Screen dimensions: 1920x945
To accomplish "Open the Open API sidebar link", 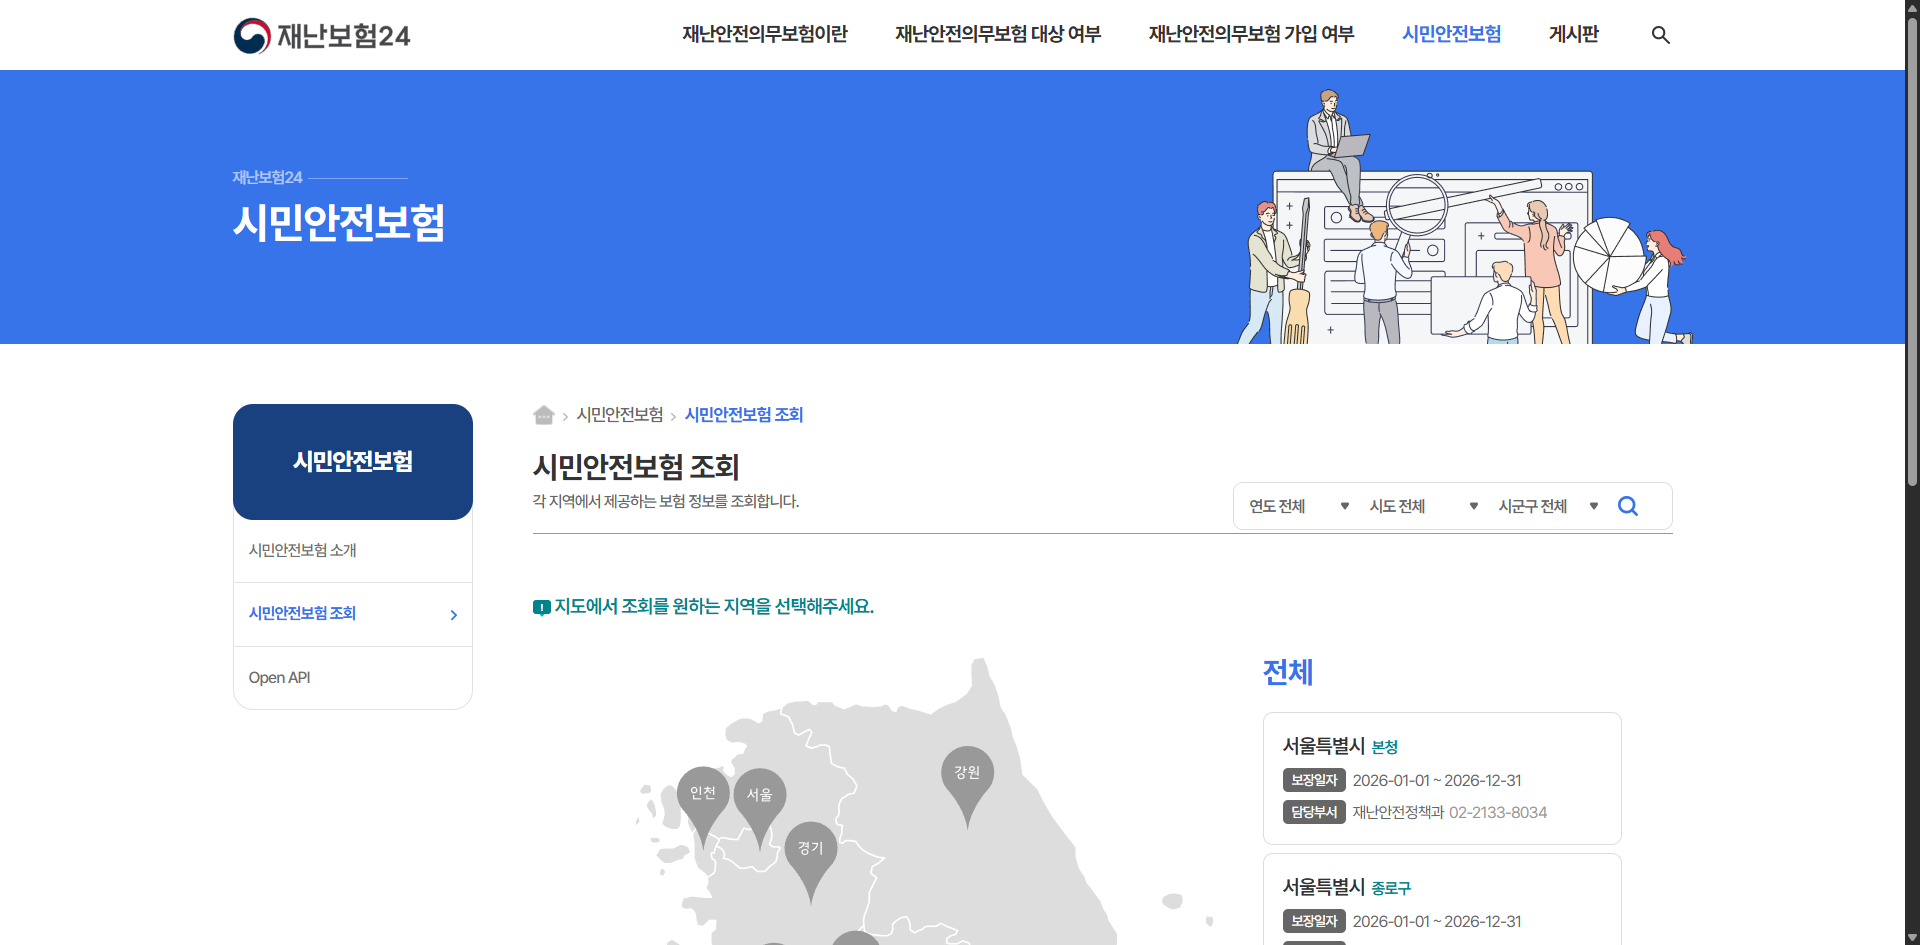I will (x=280, y=677).
